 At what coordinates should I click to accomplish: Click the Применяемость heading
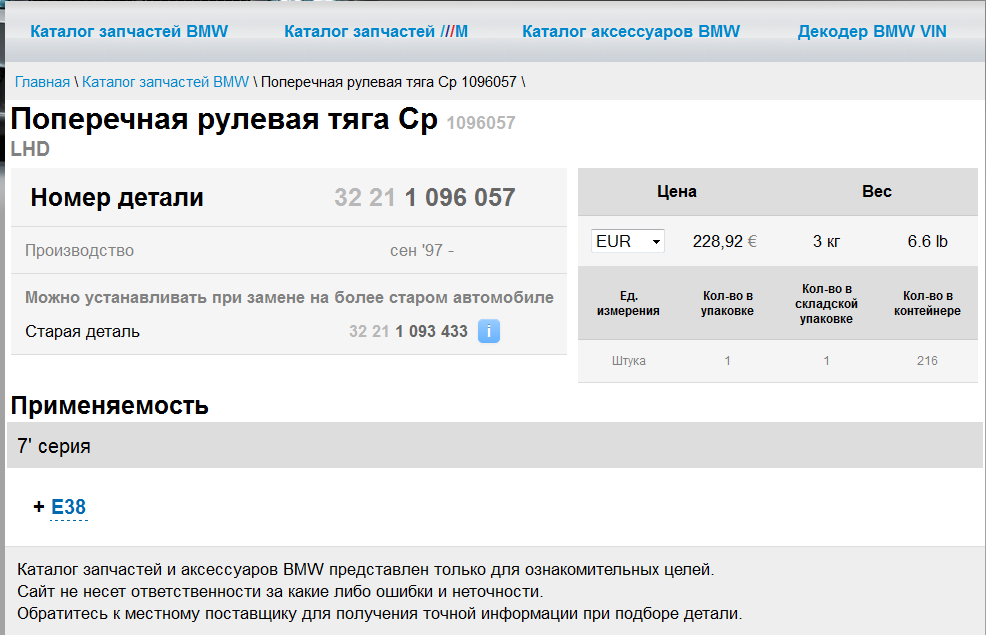(x=109, y=406)
